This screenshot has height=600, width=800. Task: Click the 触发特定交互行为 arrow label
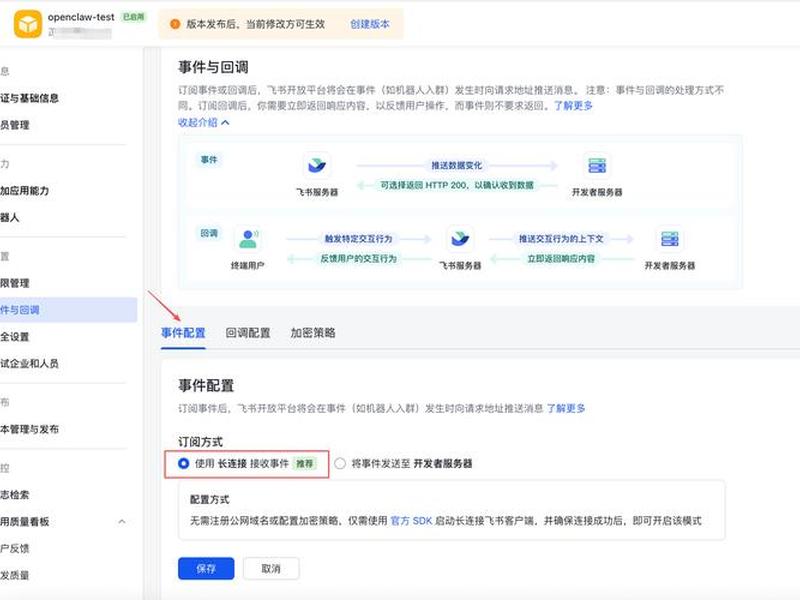(359, 239)
